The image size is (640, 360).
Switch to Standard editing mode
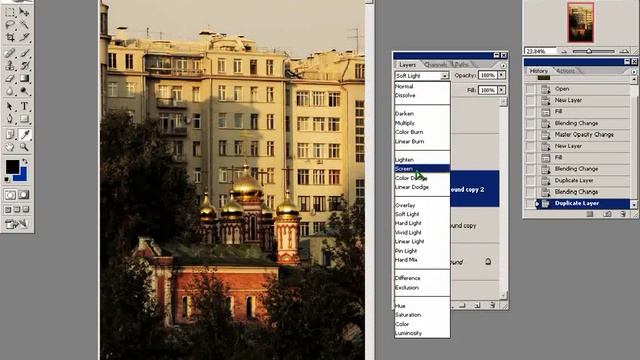point(10,195)
